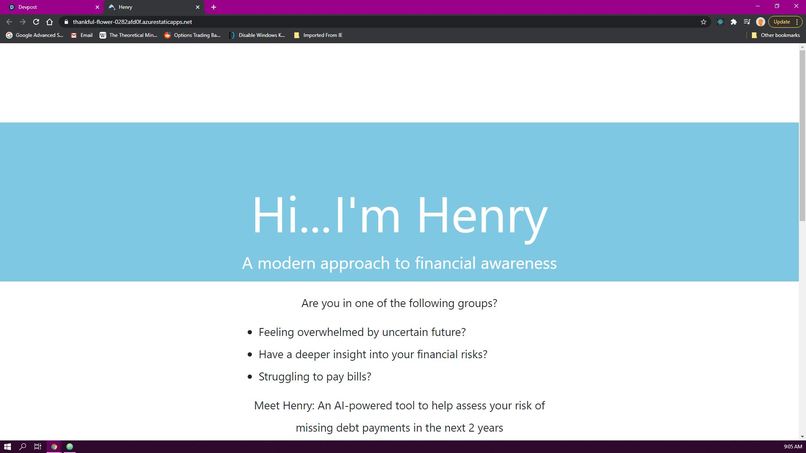The image size is (806, 453).
Task: Open Google Advanced Search bookmark
Action: (34, 35)
